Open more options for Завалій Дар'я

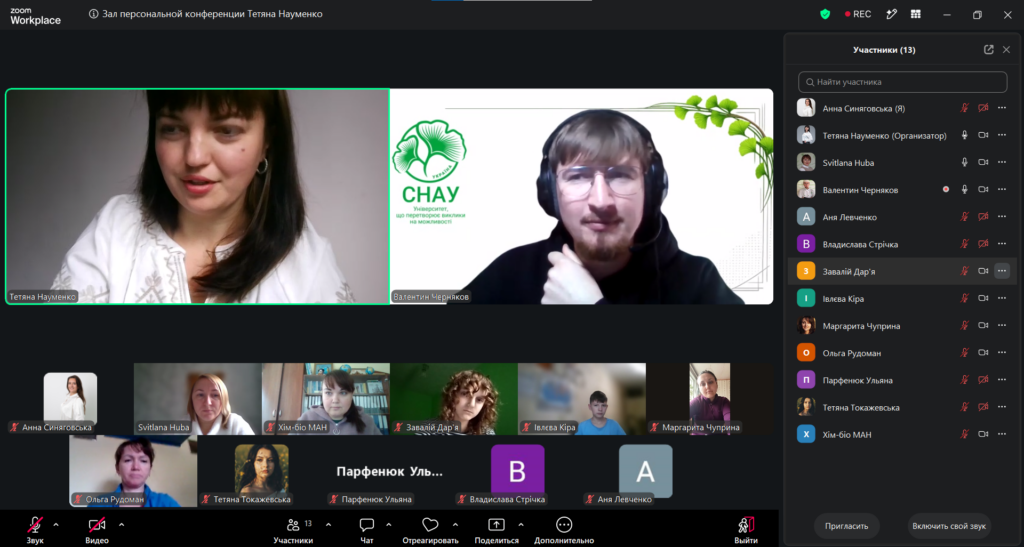click(1002, 271)
